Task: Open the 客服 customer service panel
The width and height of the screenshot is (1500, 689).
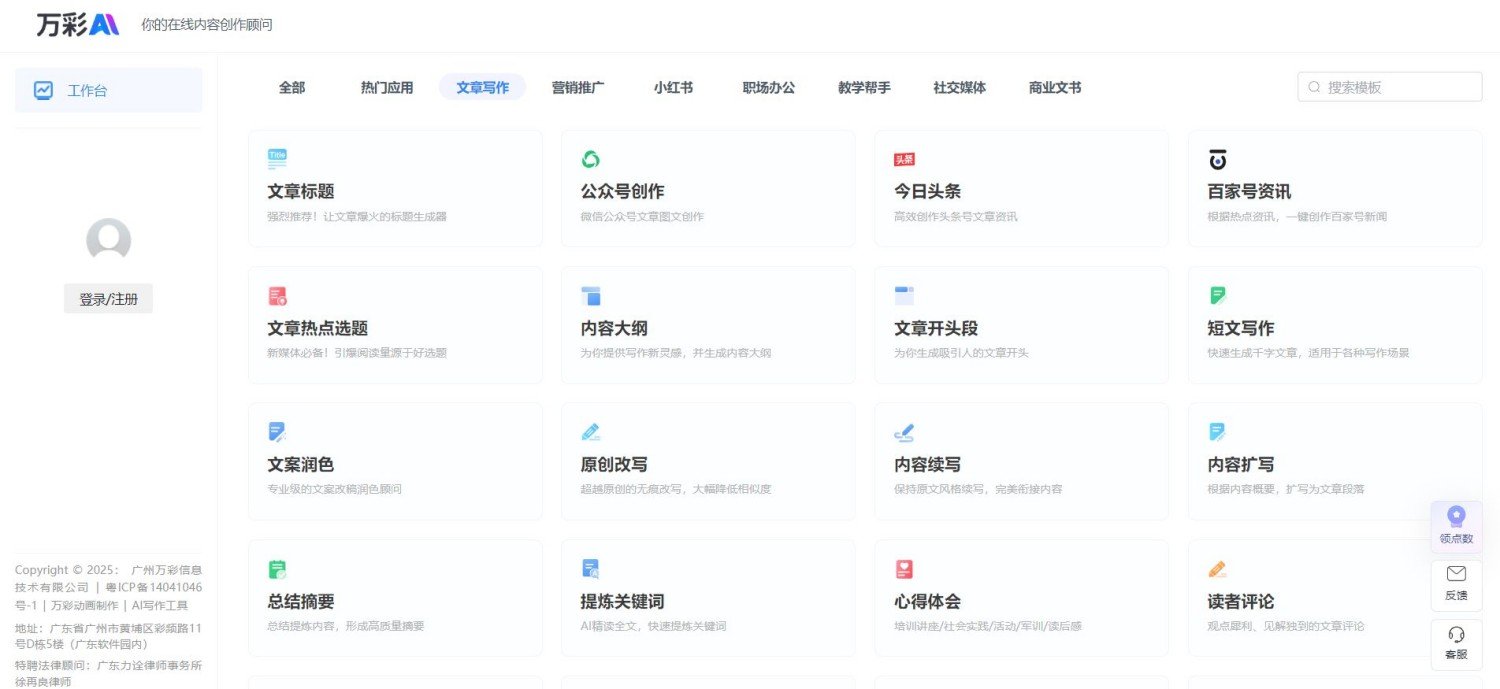Action: click(x=1456, y=644)
